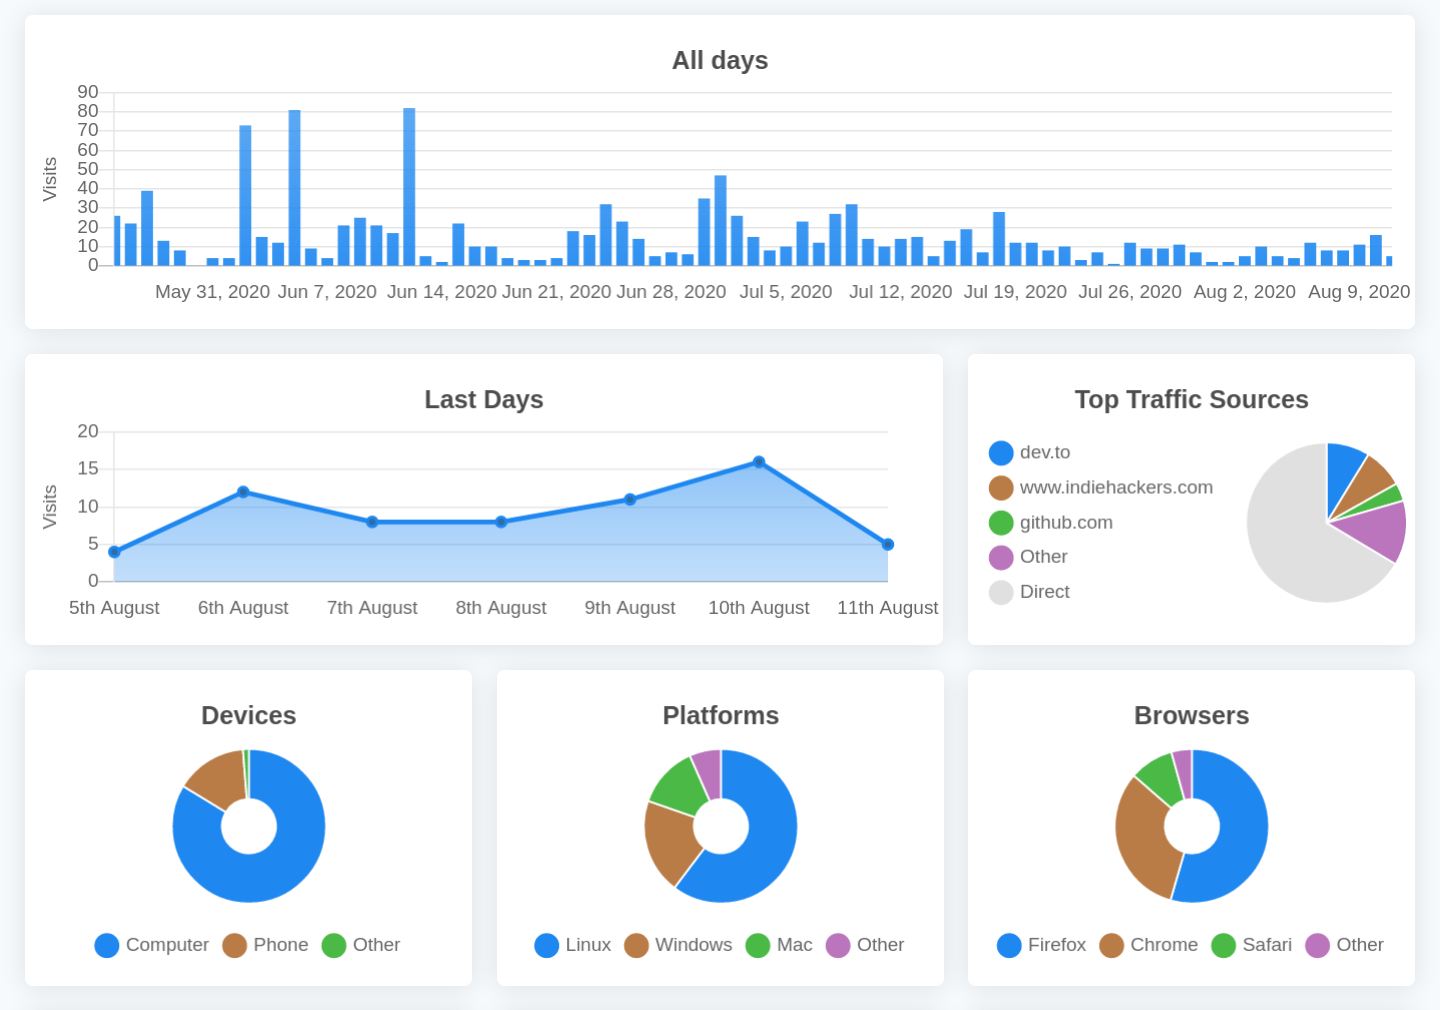The width and height of the screenshot is (1440, 1010).
Task: Click the 8th August data point
Action: 501,522
